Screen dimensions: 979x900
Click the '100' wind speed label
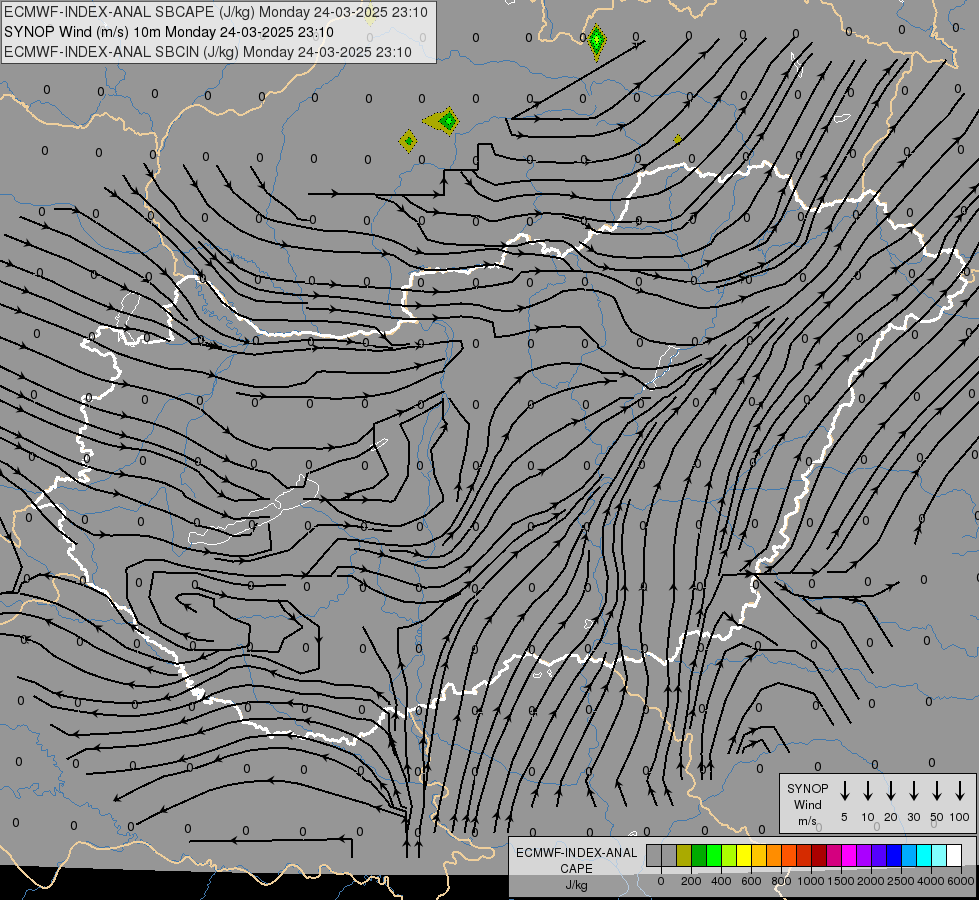click(x=960, y=817)
